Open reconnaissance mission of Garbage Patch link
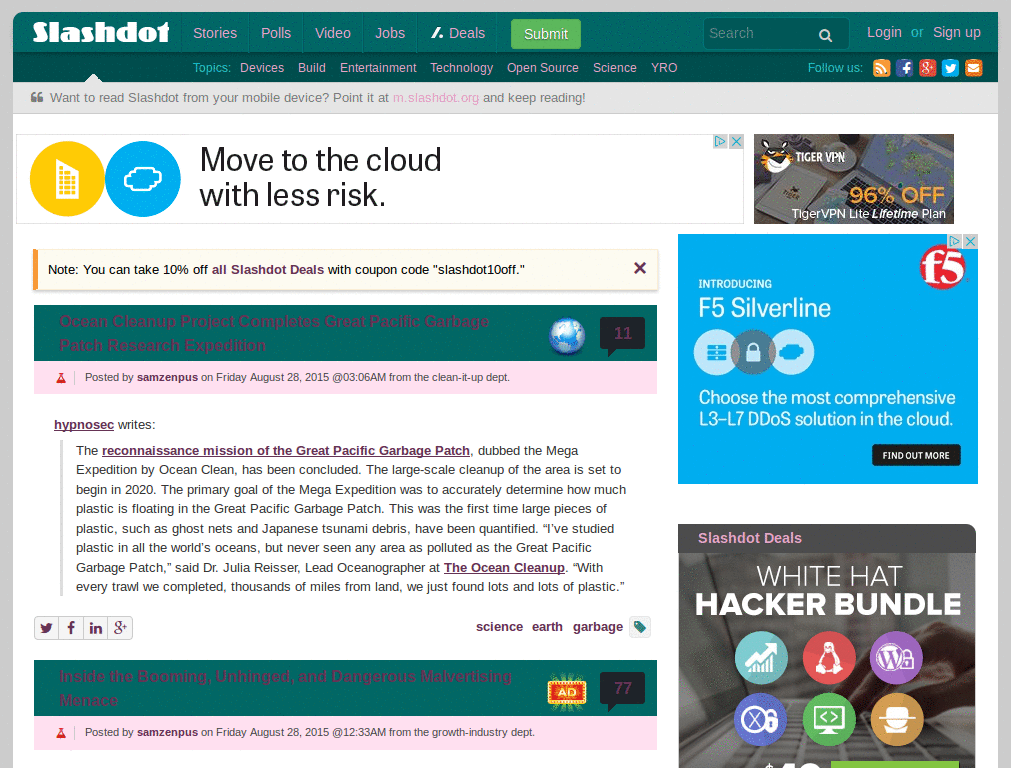This screenshot has width=1024, height=768. point(286,451)
